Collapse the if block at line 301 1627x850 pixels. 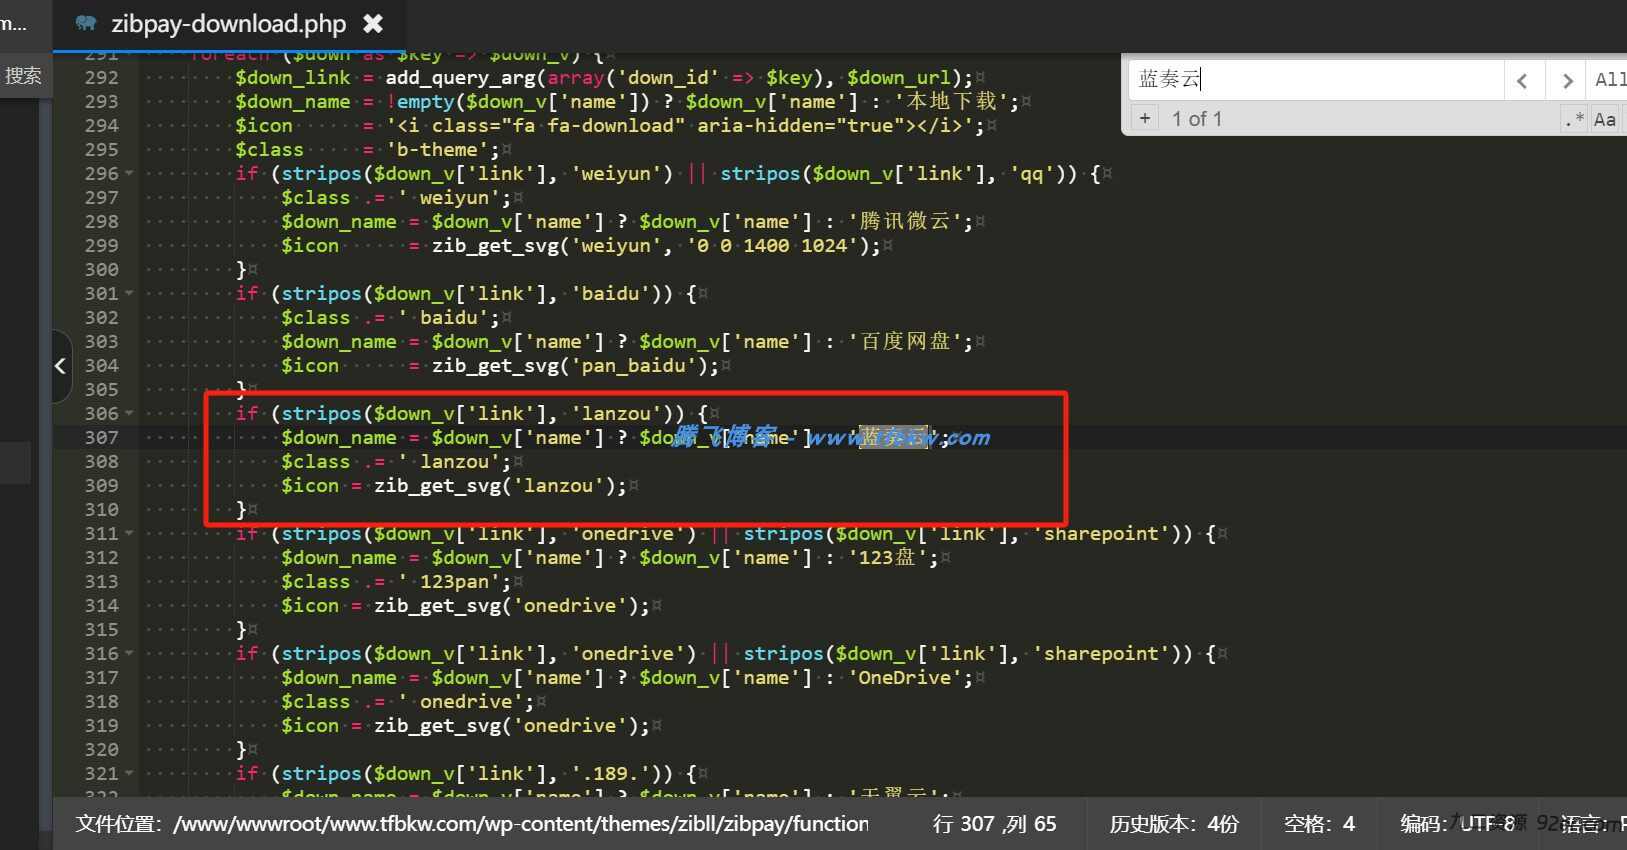(x=129, y=293)
